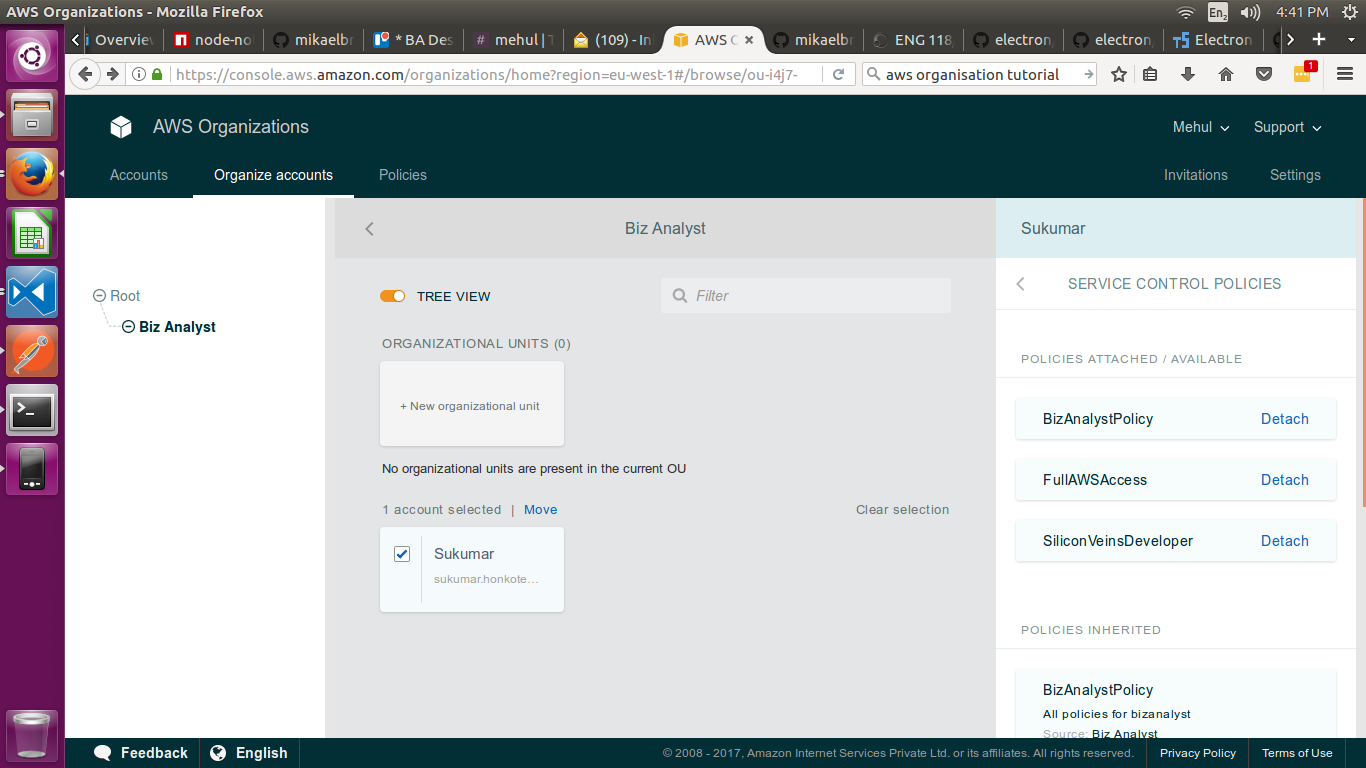Viewport: 1366px width, 768px height.
Task: Open the system power gear menu
Action: 1349,12
